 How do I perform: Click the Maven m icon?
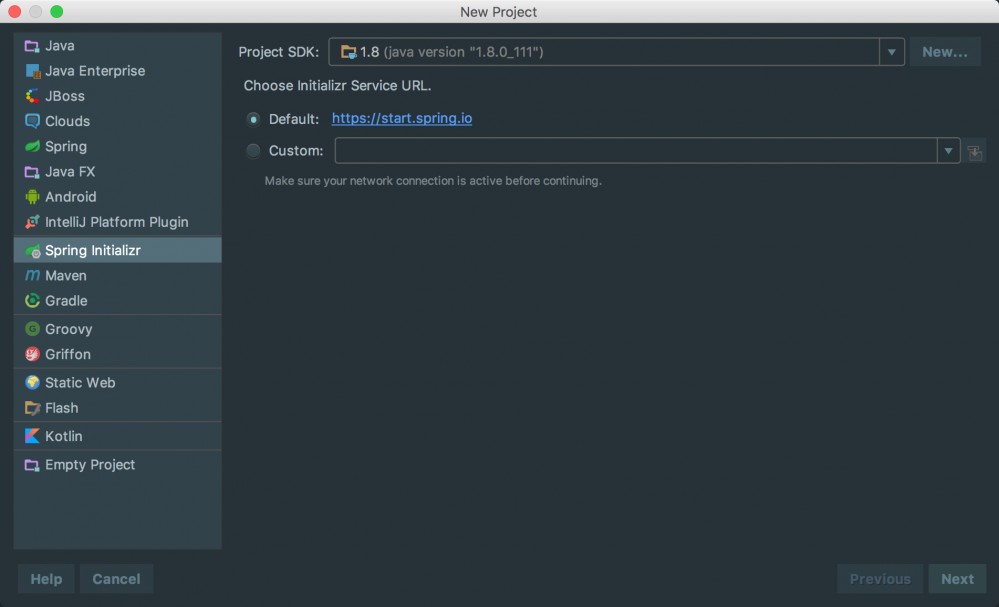(x=32, y=276)
